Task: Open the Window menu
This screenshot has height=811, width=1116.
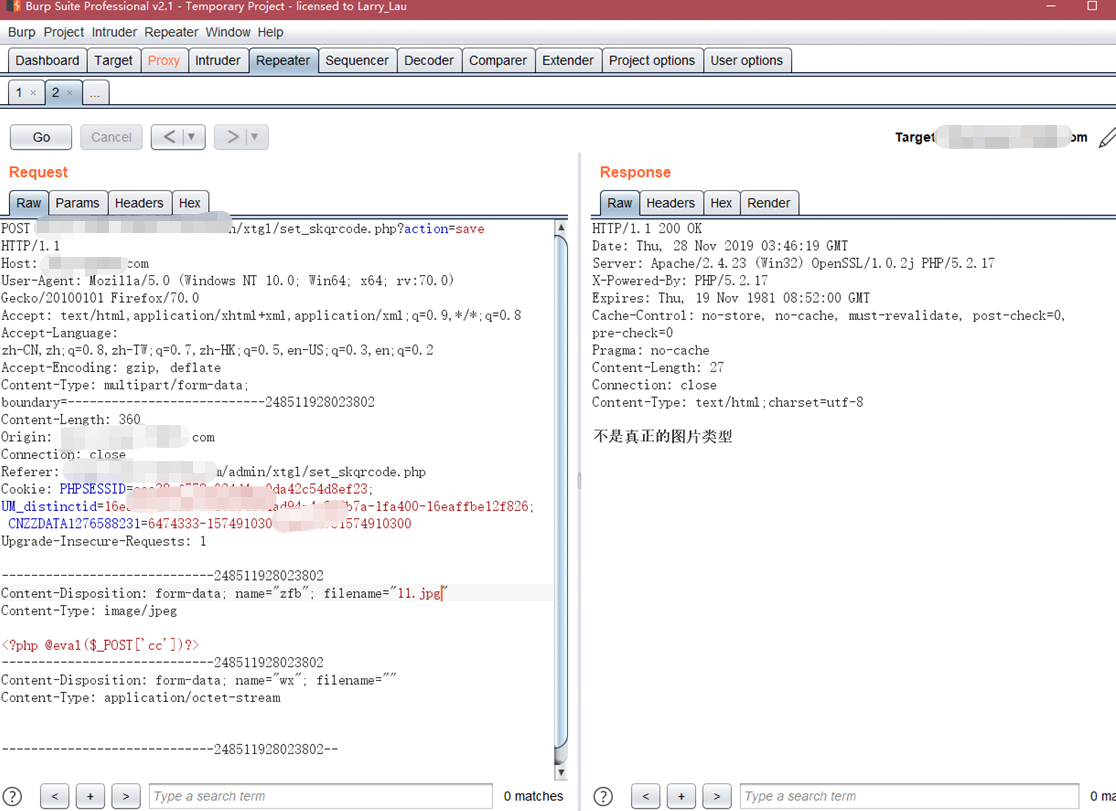Action: pyautogui.click(x=228, y=32)
